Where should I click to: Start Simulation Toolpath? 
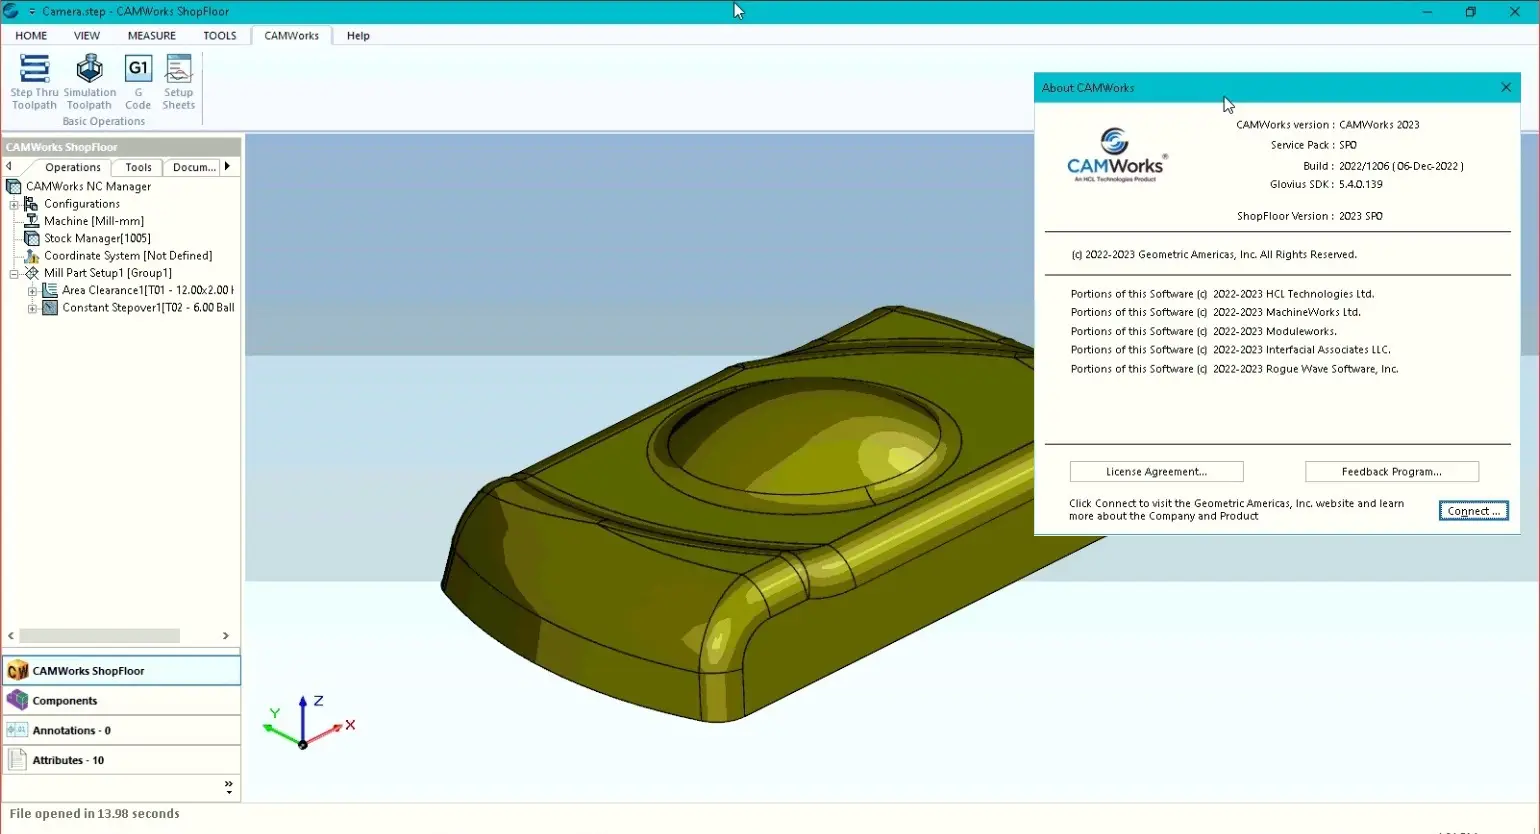coord(90,82)
